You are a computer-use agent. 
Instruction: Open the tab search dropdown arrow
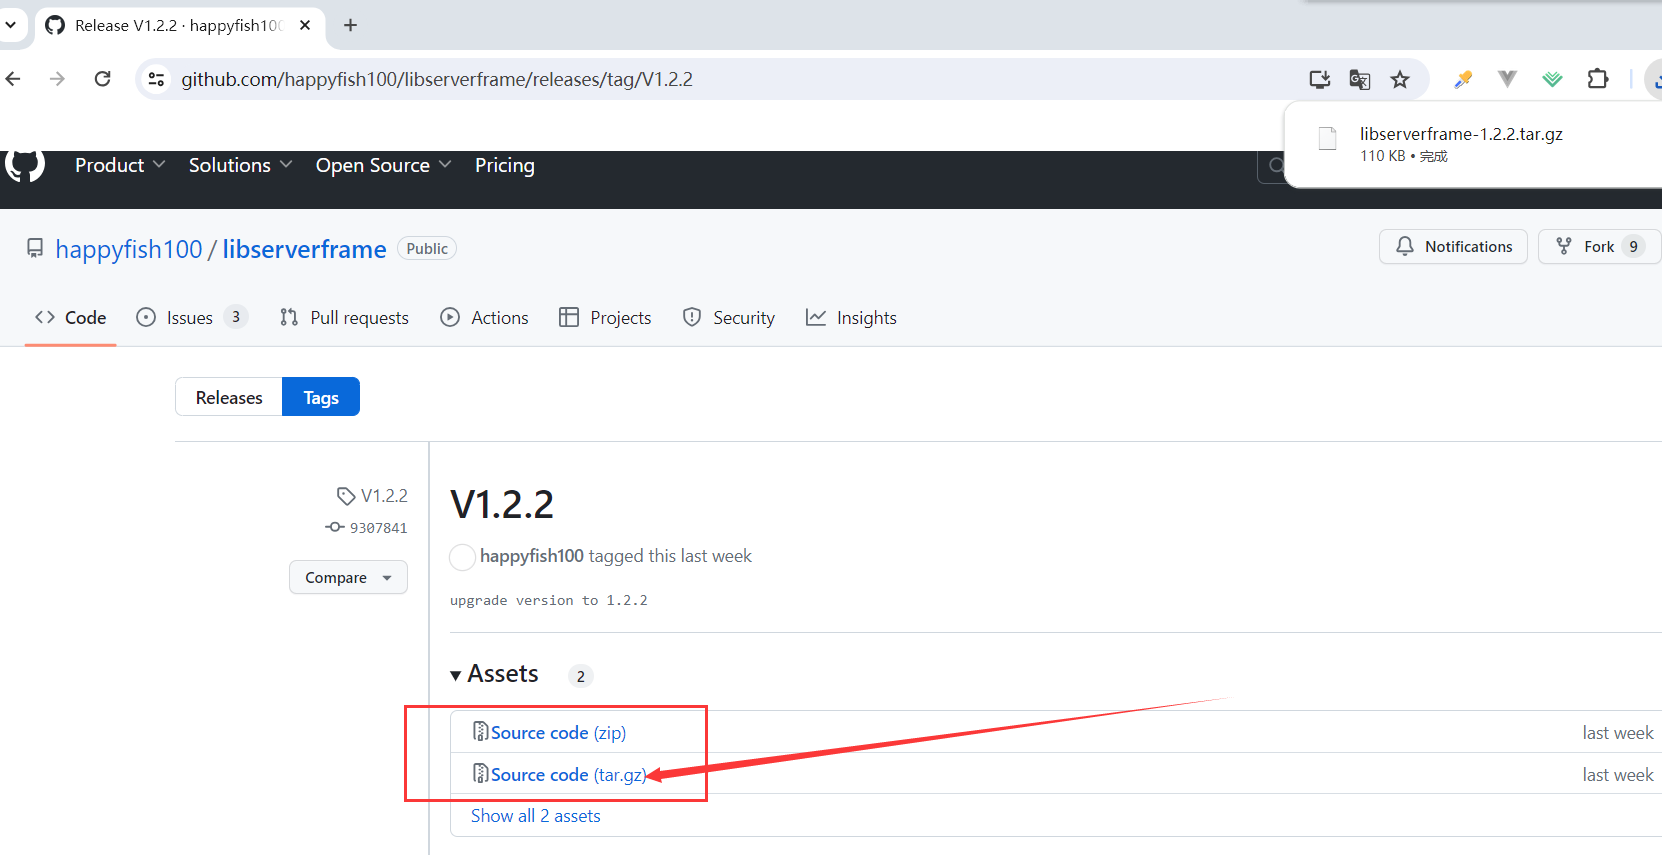tap(10, 25)
